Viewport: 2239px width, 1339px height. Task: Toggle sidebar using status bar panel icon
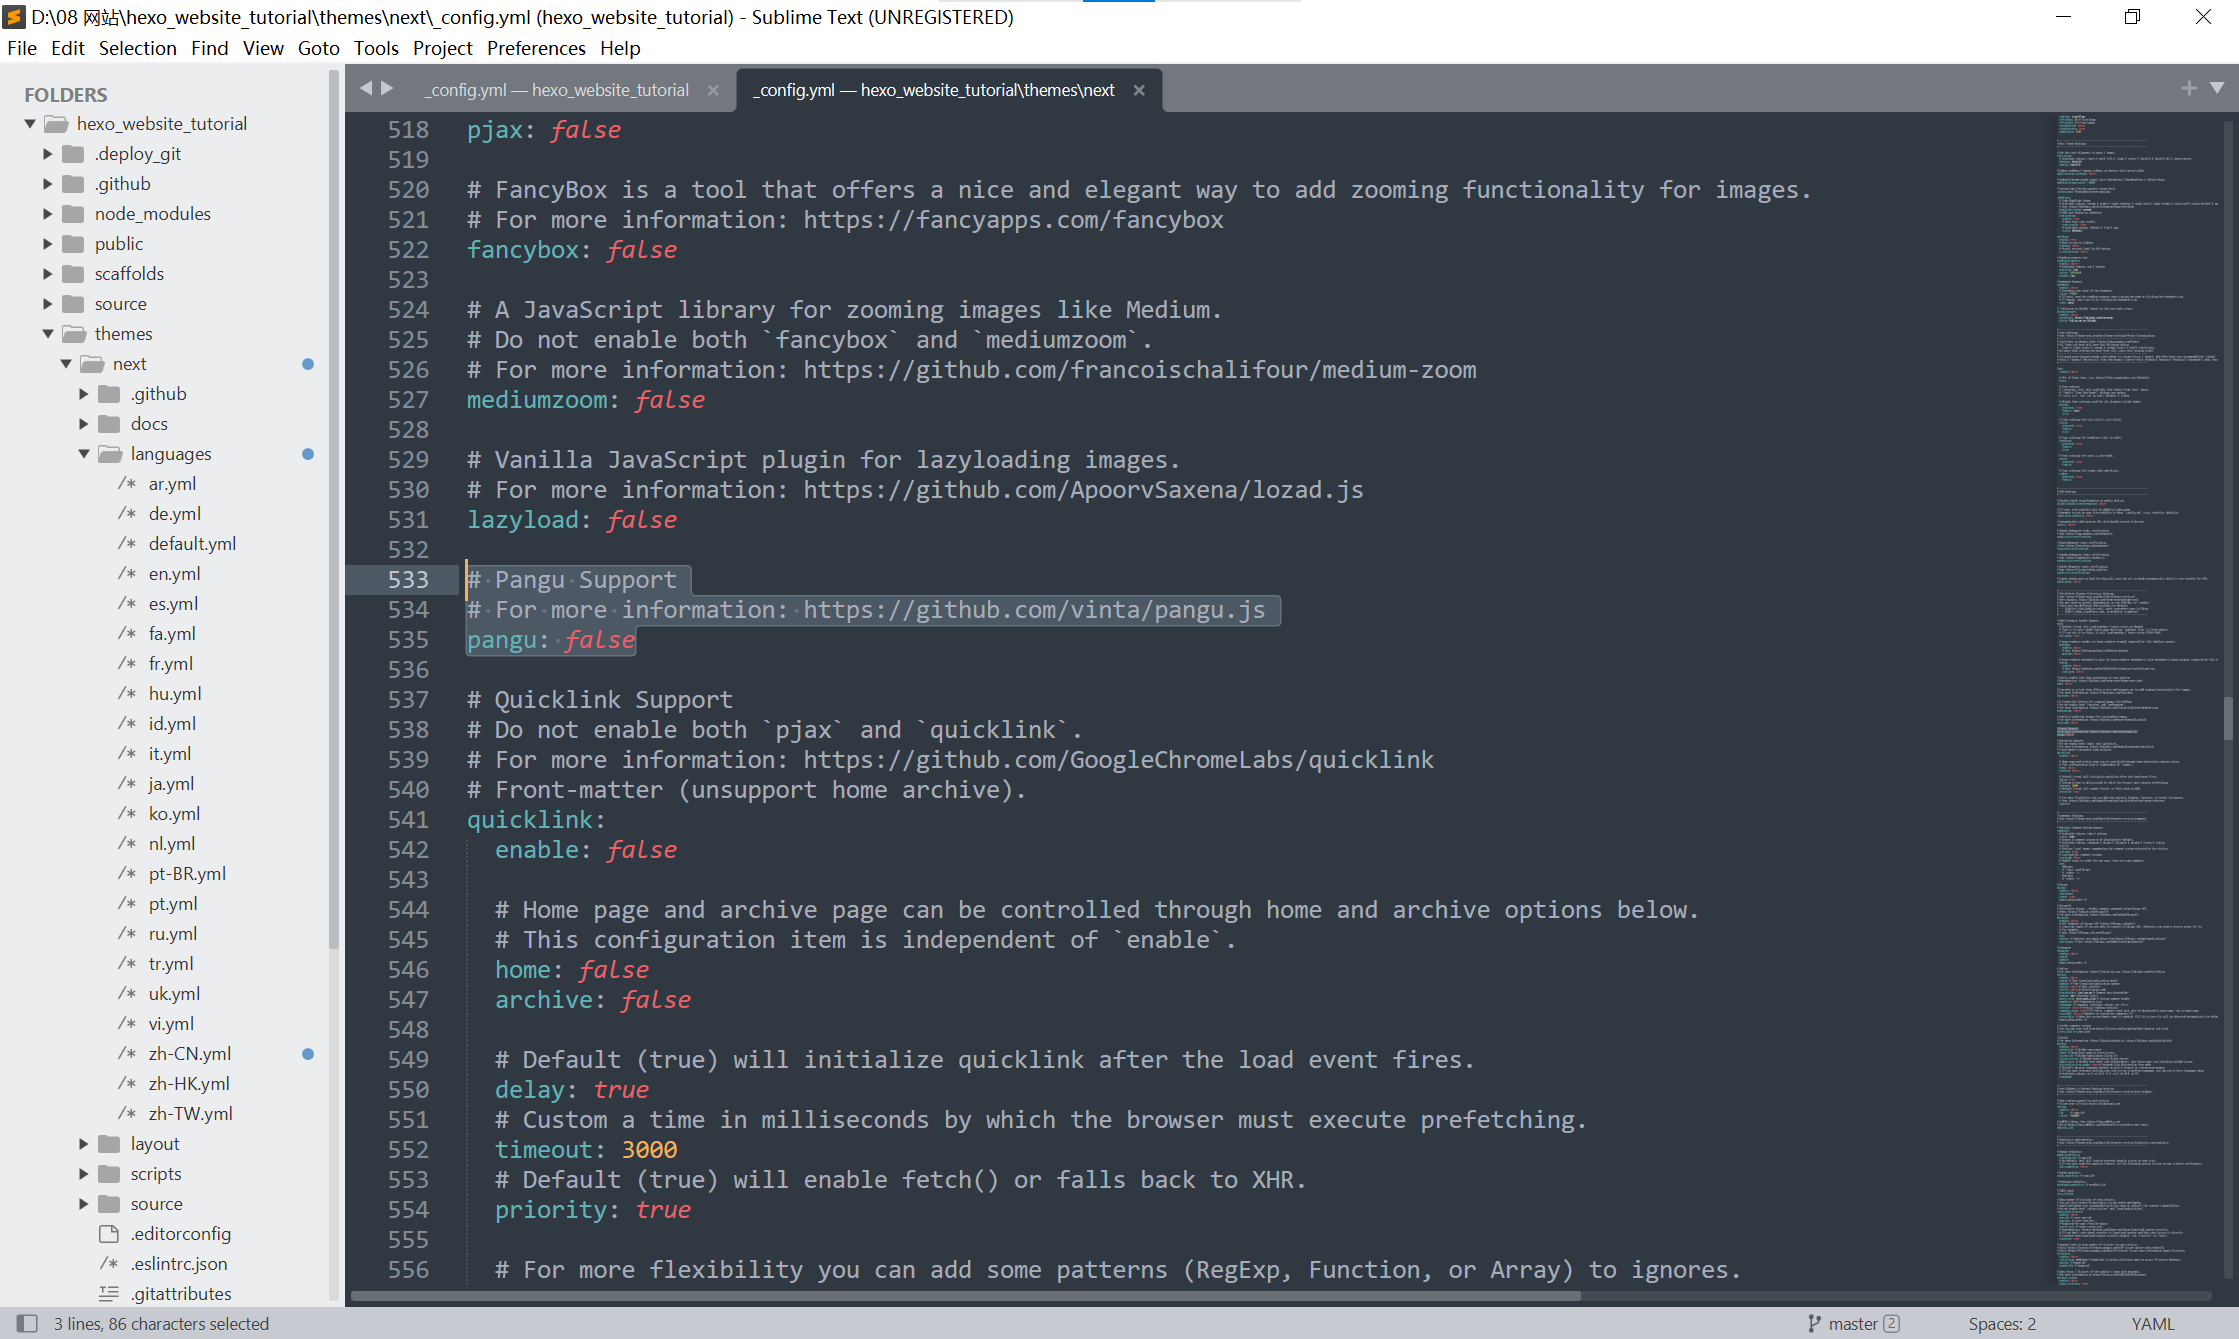(27, 1323)
